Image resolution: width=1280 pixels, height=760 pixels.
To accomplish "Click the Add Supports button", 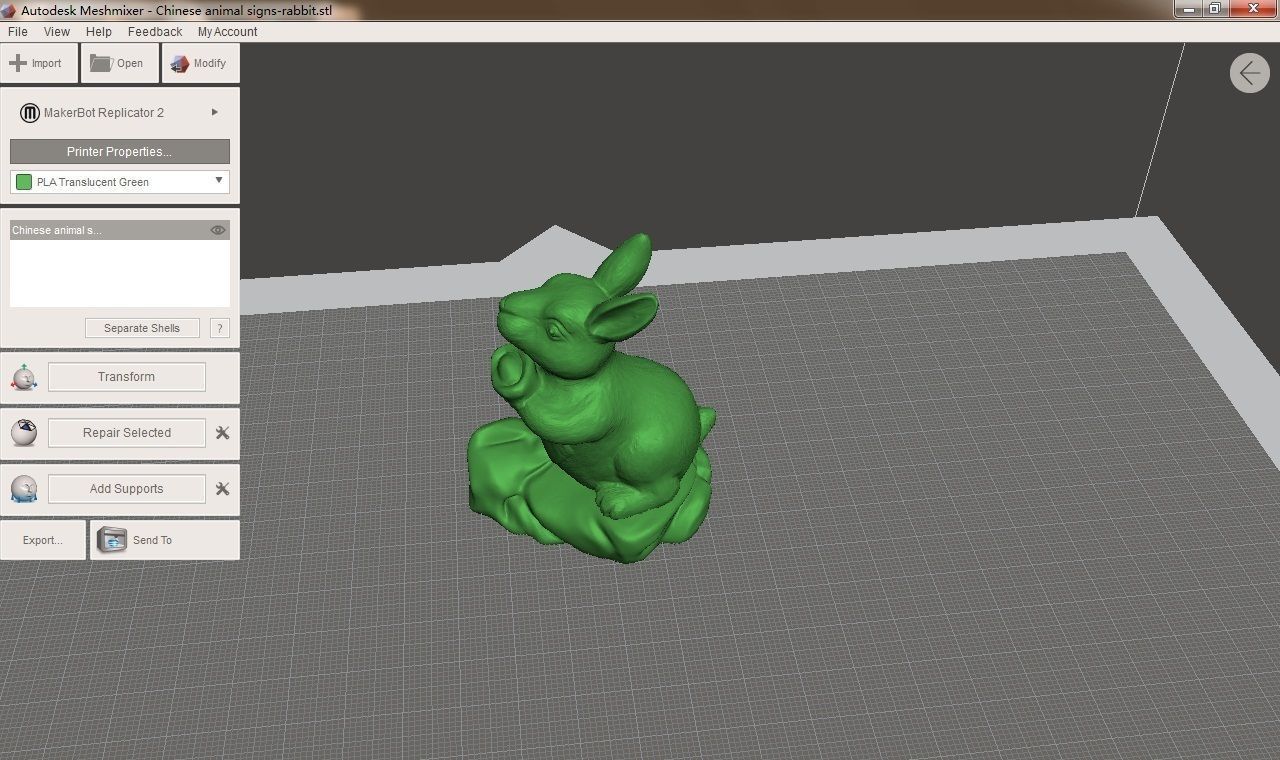I will click(x=127, y=489).
